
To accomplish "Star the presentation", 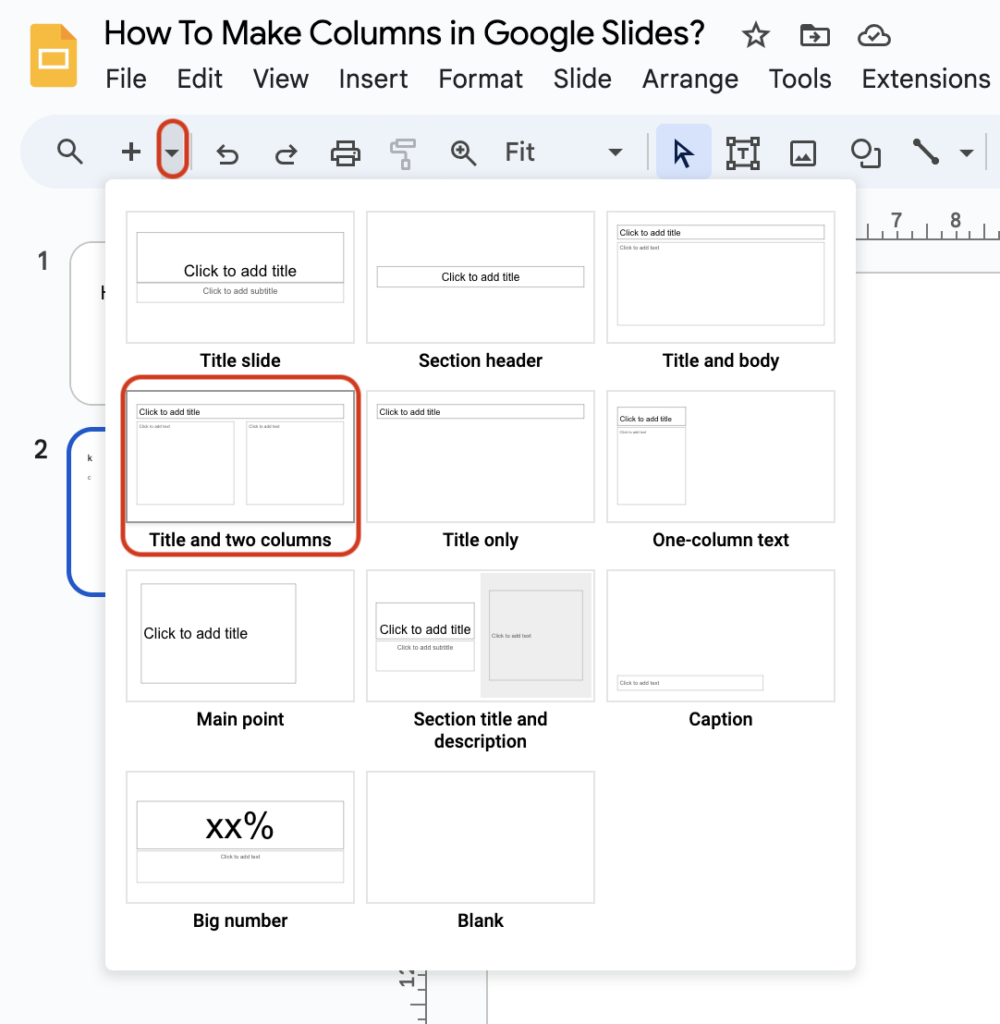I will coord(755,35).
